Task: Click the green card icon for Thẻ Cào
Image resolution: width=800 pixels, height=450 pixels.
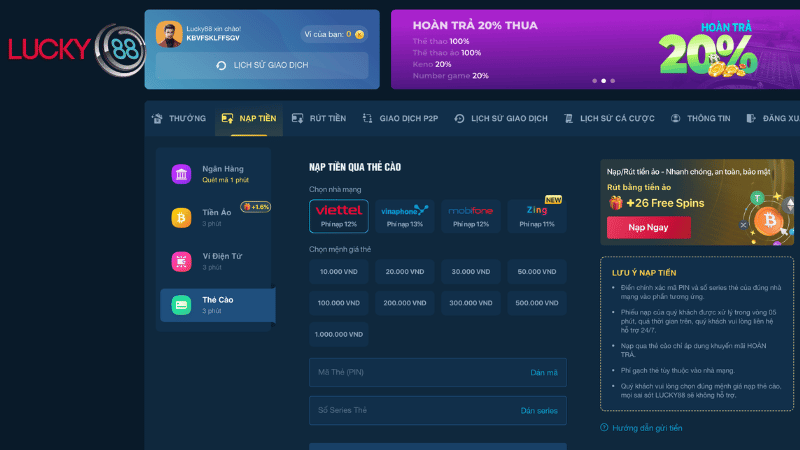Action: pos(181,305)
